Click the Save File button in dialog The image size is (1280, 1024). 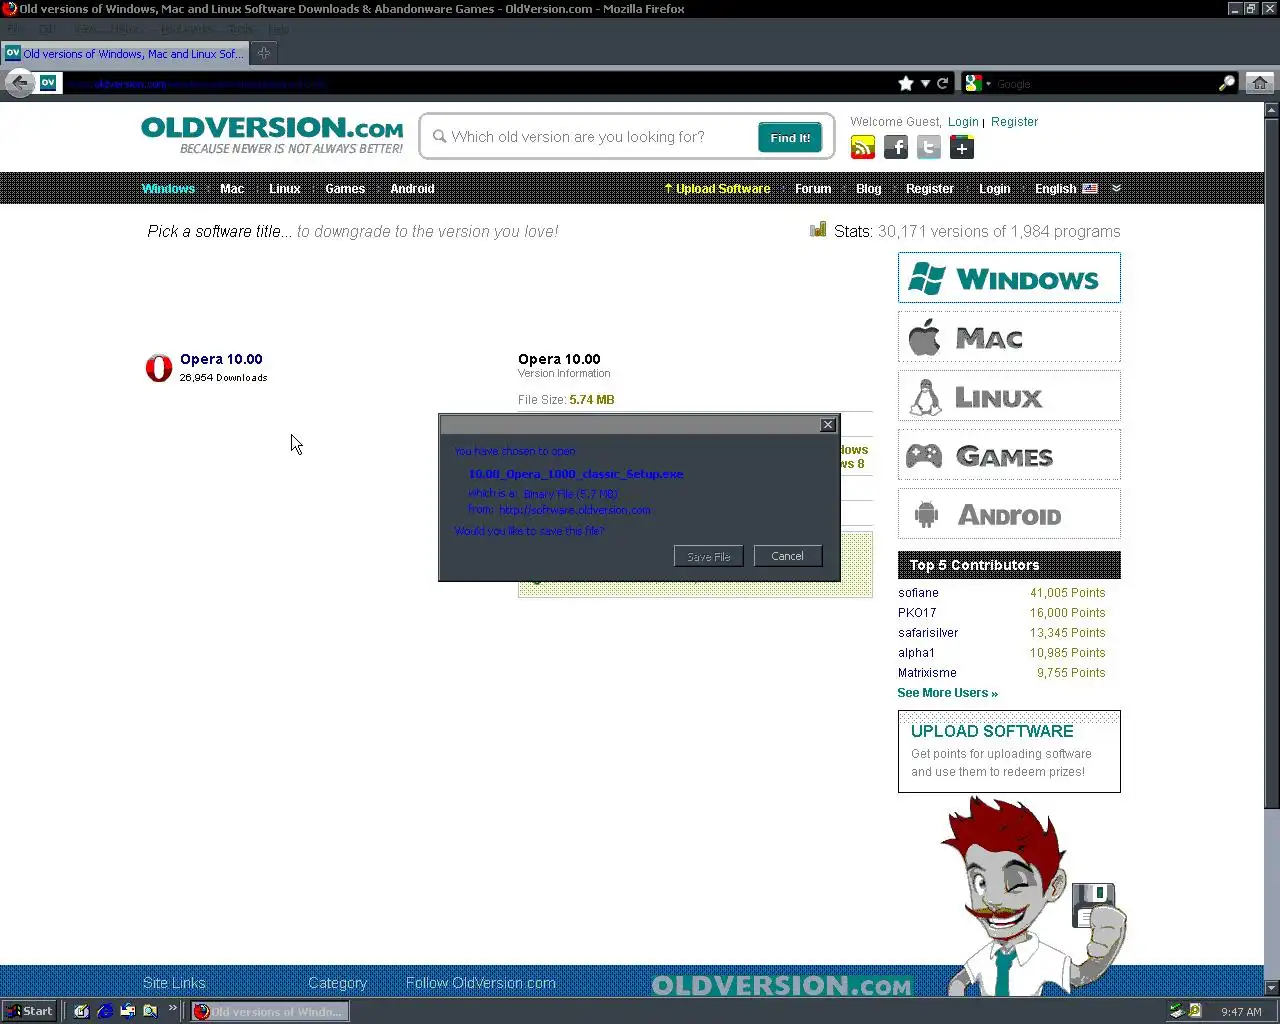pyautogui.click(x=709, y=556)
